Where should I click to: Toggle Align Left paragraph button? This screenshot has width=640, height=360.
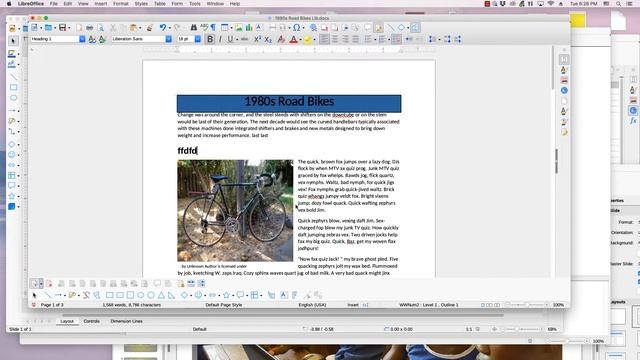(324, 39)
